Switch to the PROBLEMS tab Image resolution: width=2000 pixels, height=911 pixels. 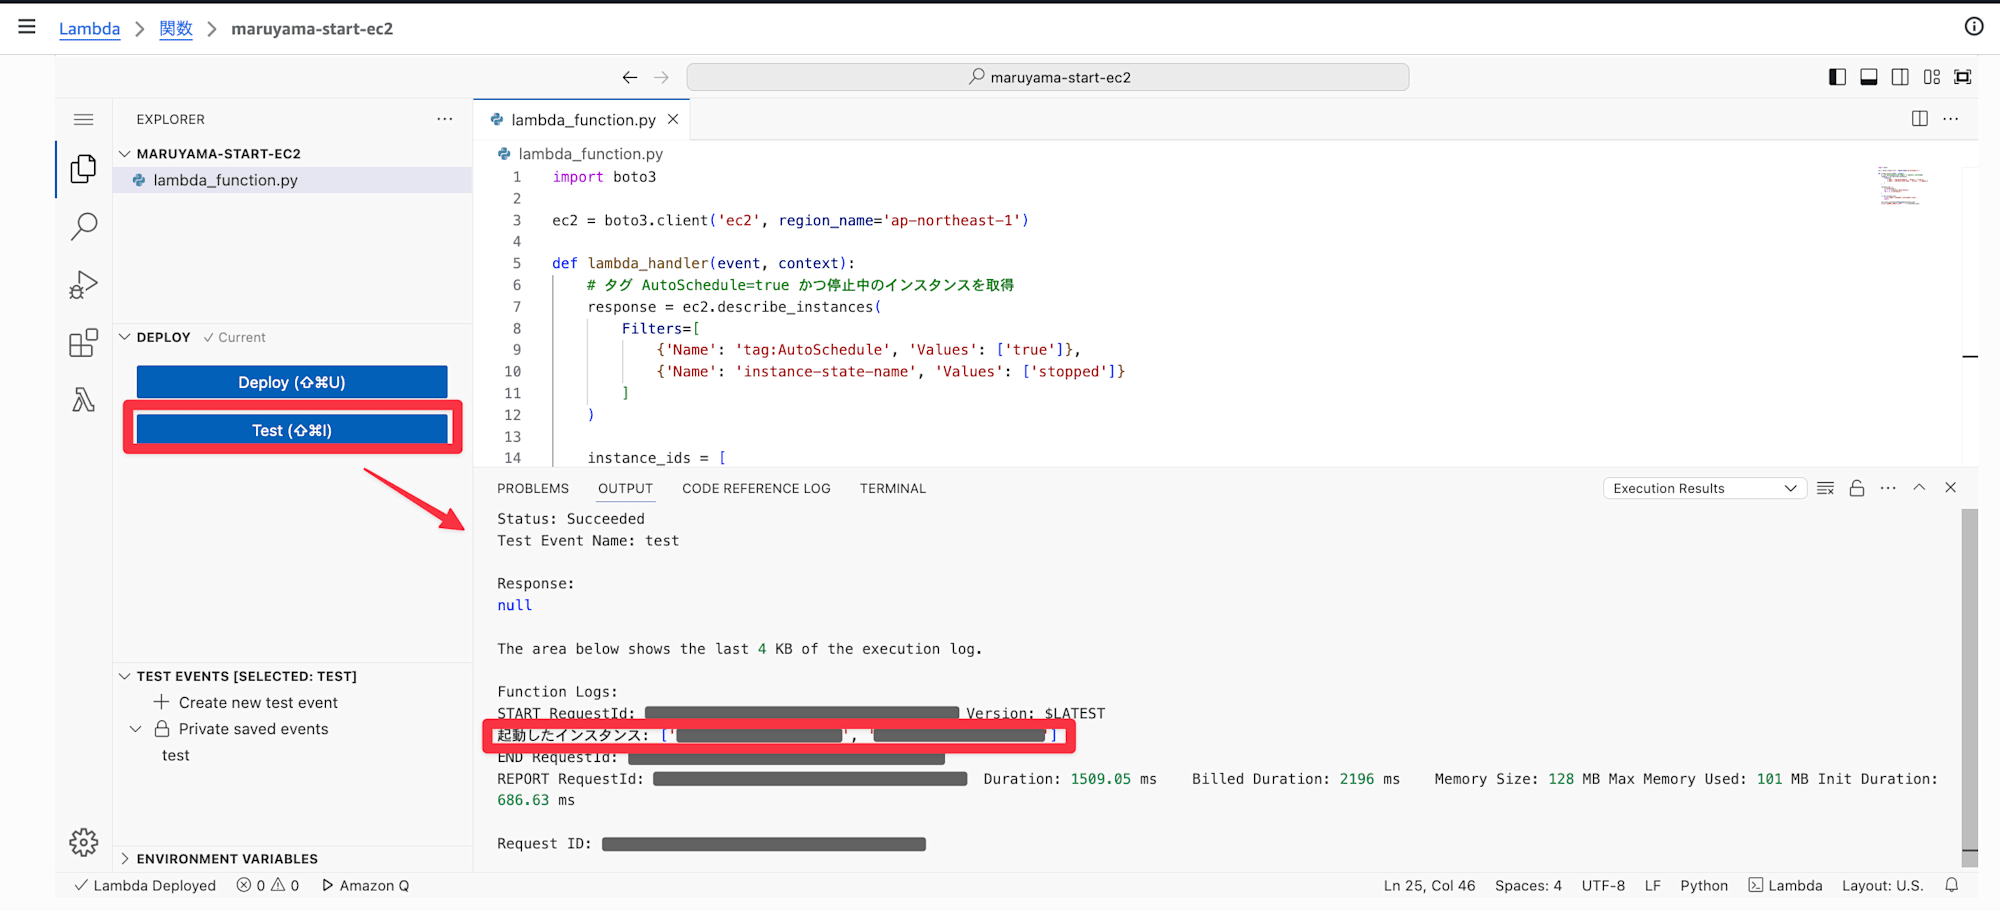(x=533, y=488)
